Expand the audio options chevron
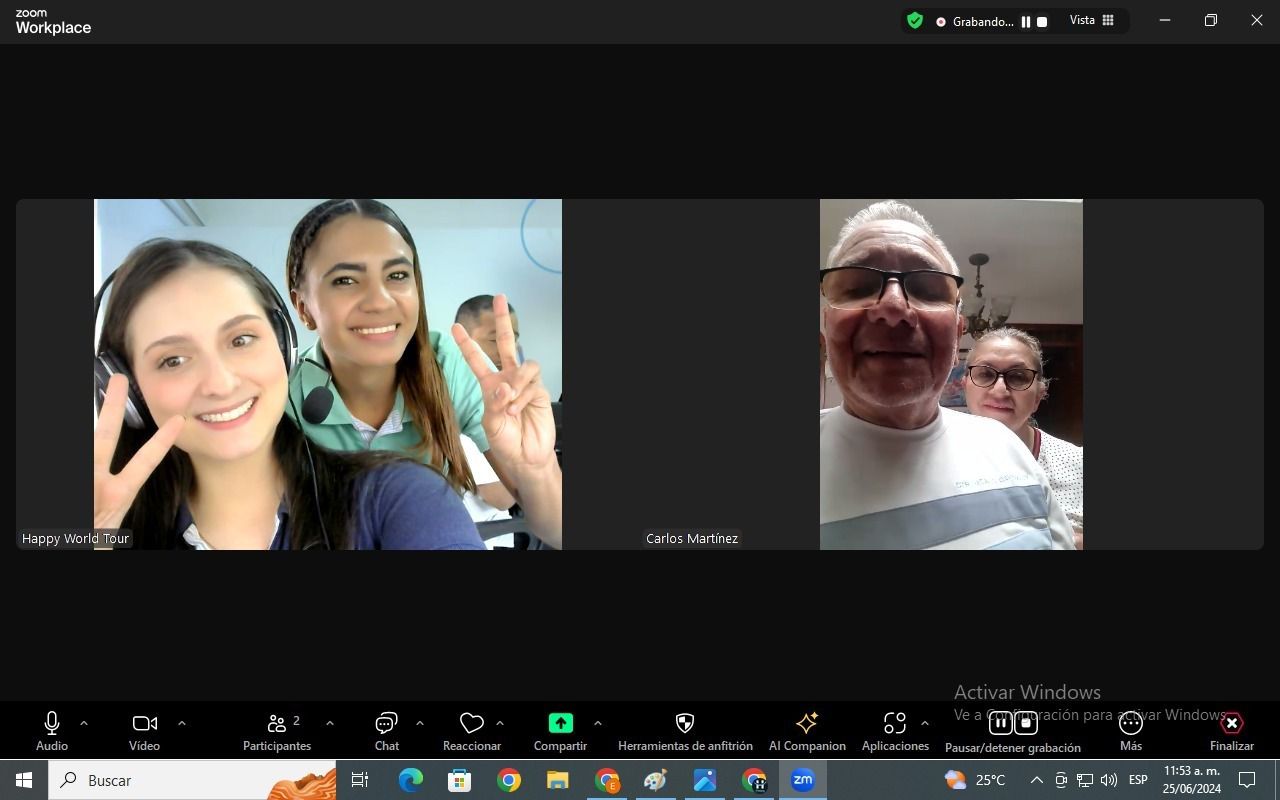 pyautogui.click(x=84, y=723)
